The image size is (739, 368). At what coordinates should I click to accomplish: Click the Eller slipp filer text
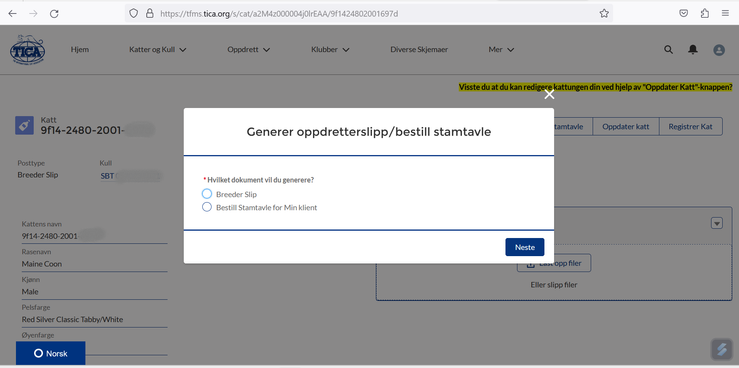(554, 285)
